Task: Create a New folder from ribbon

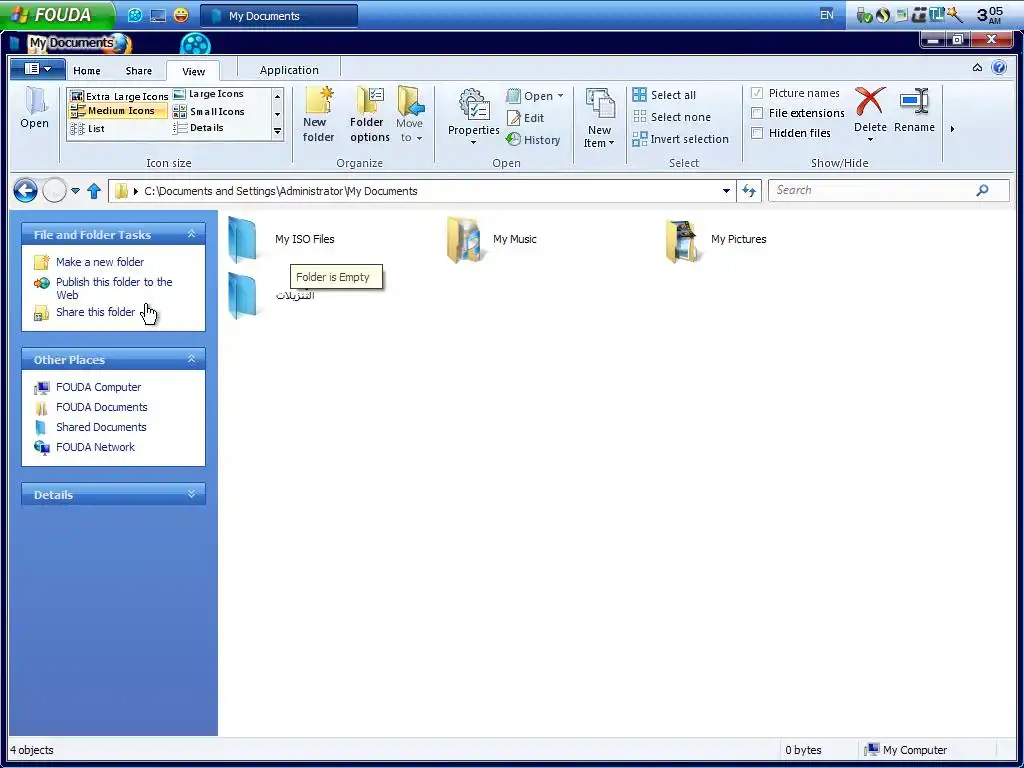Action: click(x=319, y=115)
